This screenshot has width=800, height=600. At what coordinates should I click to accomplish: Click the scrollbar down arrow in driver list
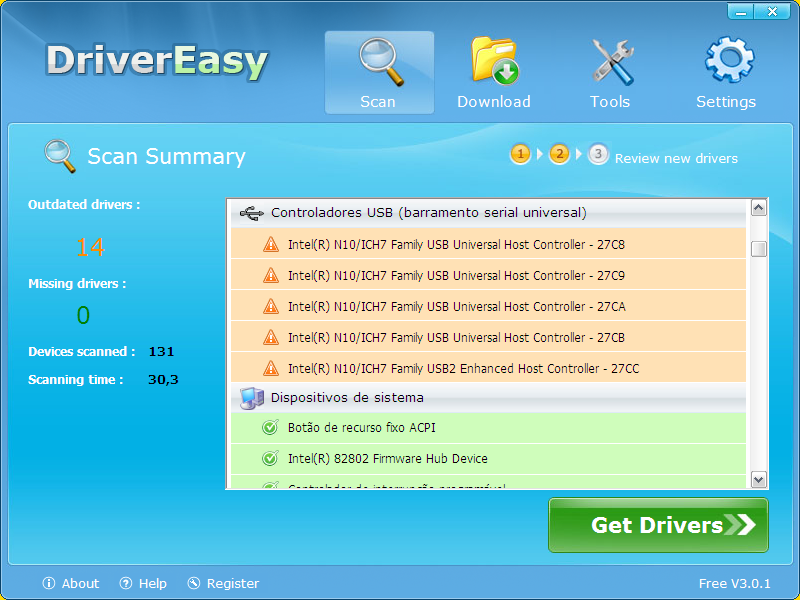(759, 480)
